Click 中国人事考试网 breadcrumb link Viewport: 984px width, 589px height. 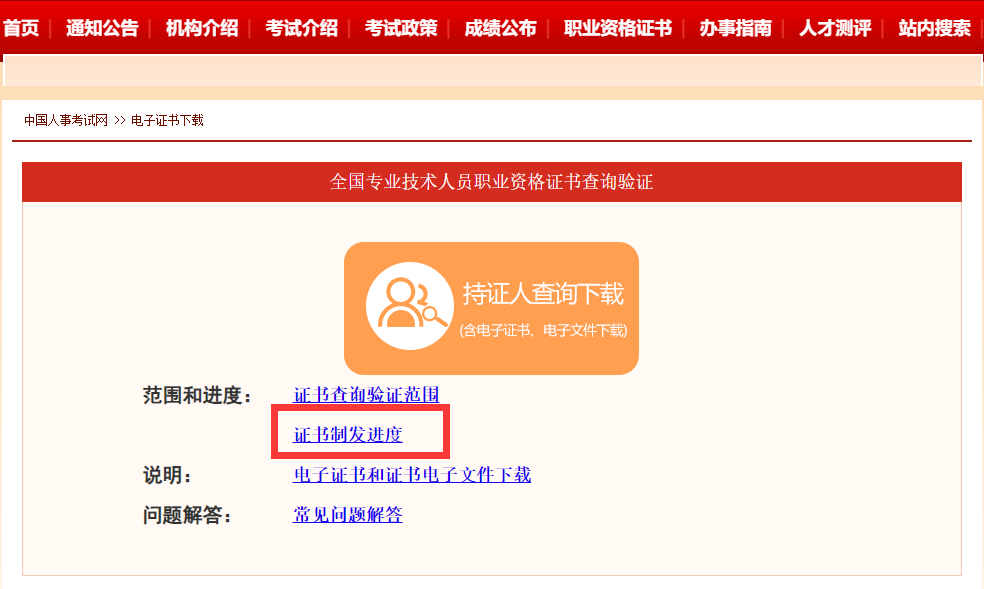(66, 120)
